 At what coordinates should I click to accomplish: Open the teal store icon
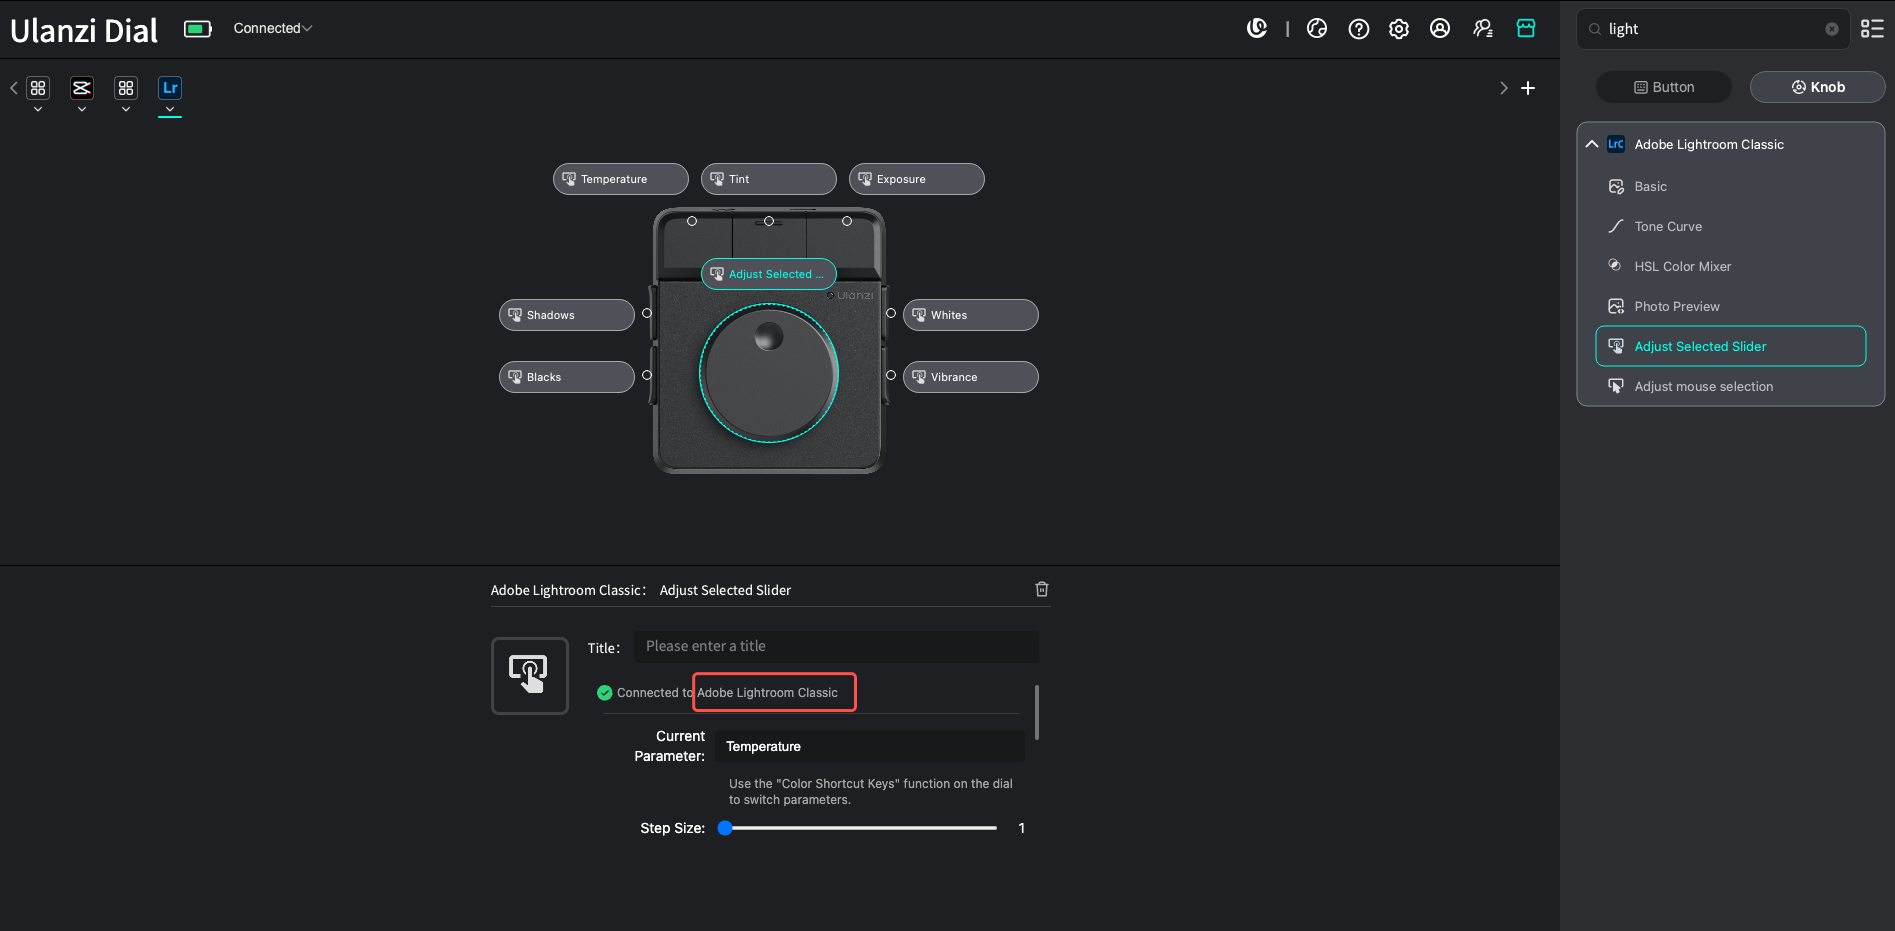(1526, 29)
